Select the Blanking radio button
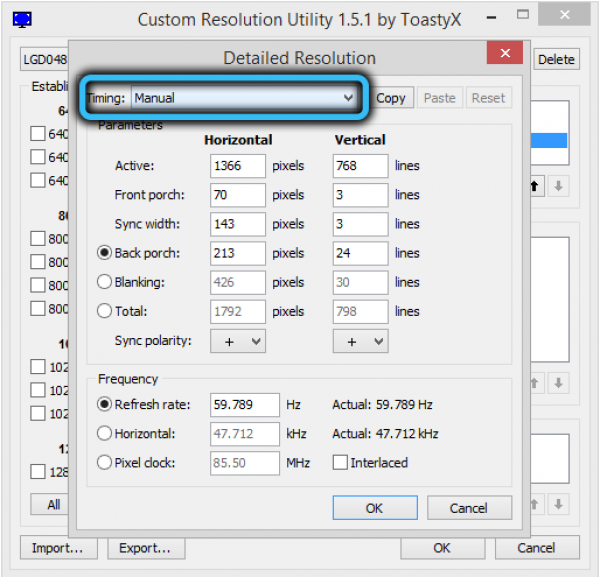 [x=104, y=282]
